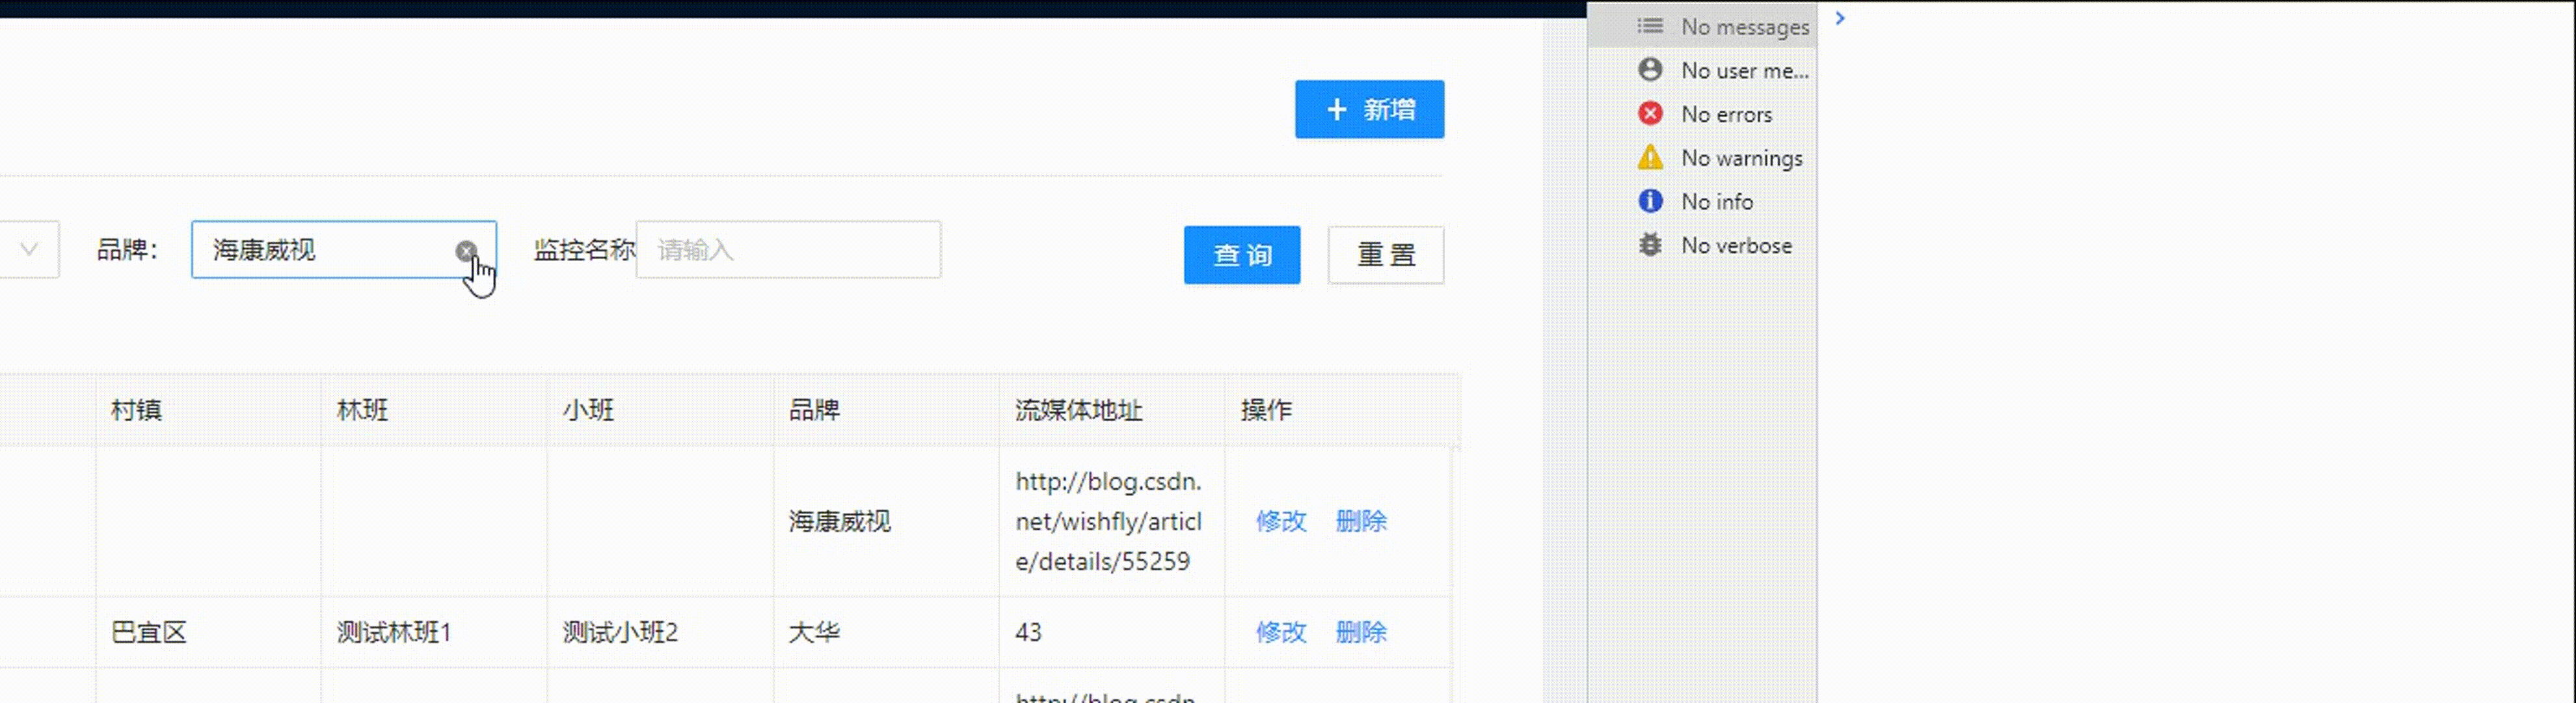Viewport: 2576px width, 703px height.
Task: Select the No messages list icon
Action: click(x=1650, y=26)
